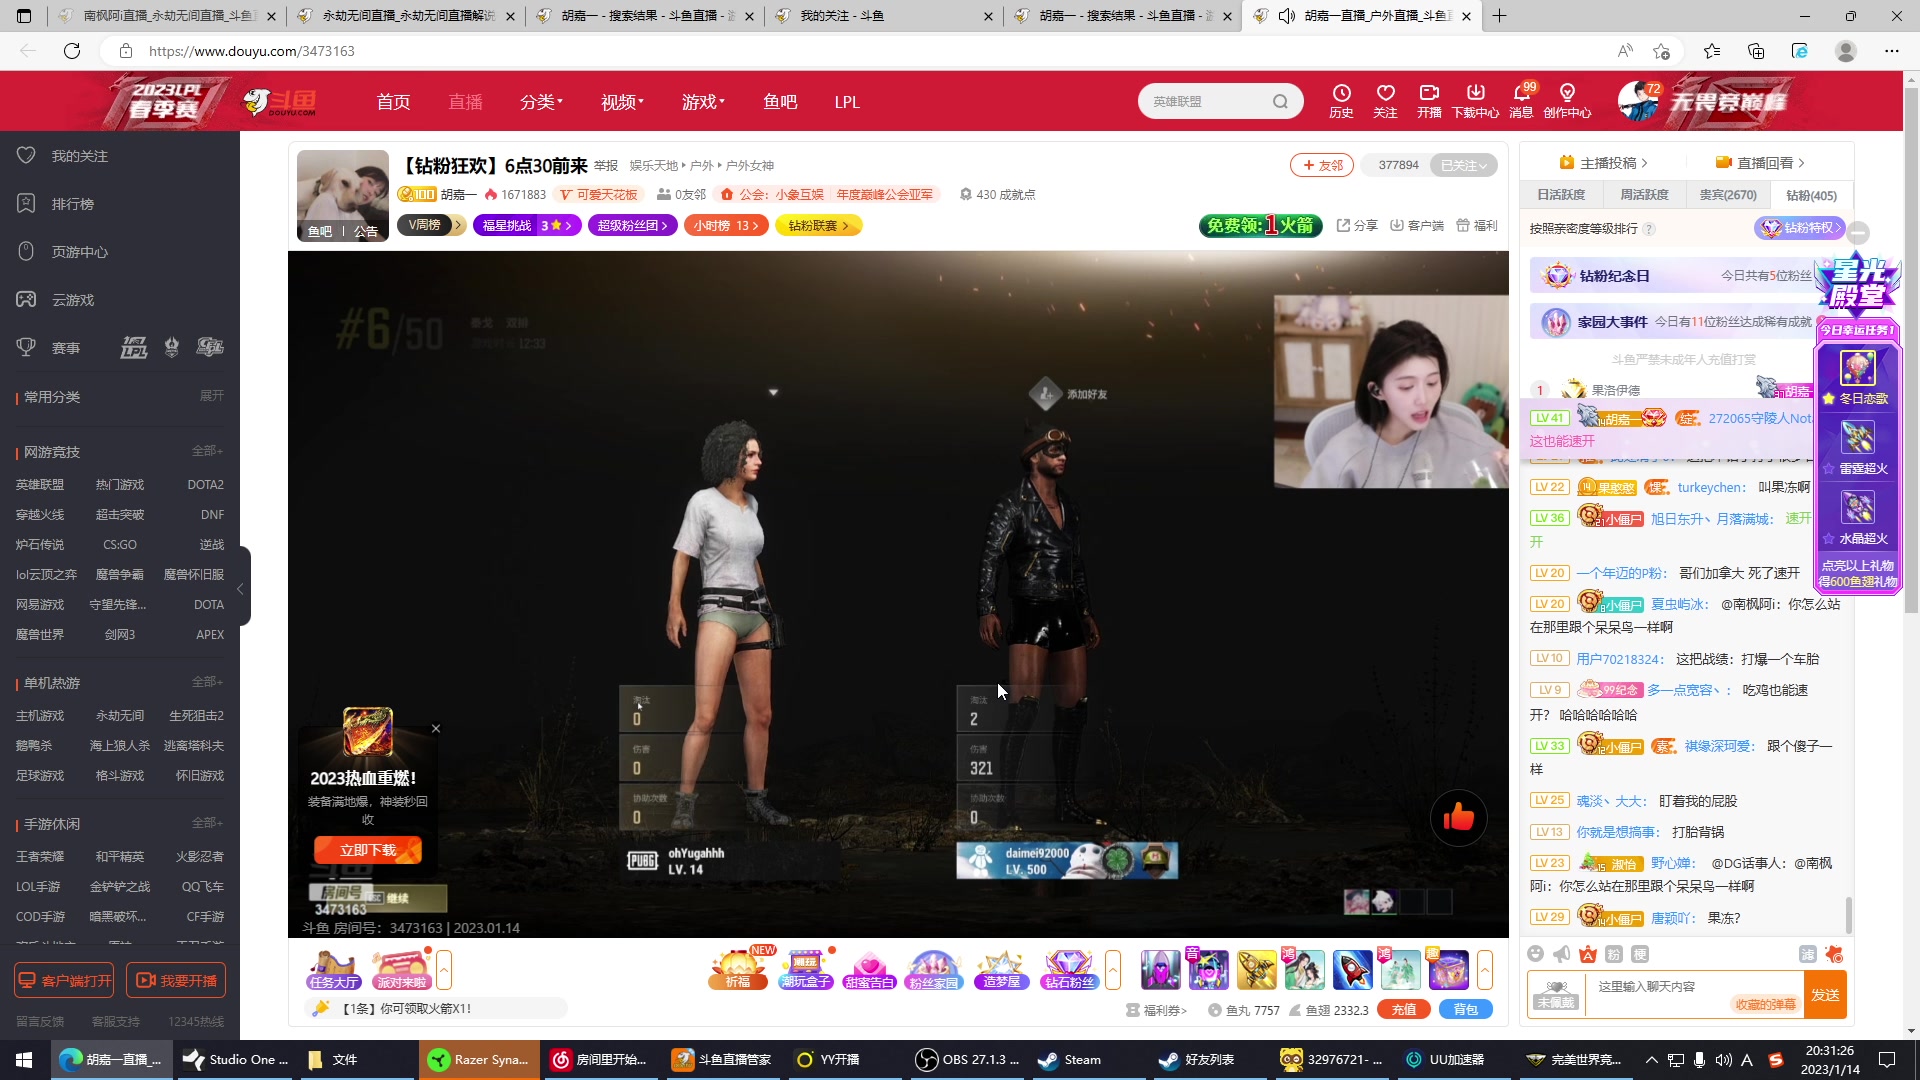This screenshot has height=1080, width=1920.
Task: Go to the 首页 home tab
Action: (x=393, y=102)
